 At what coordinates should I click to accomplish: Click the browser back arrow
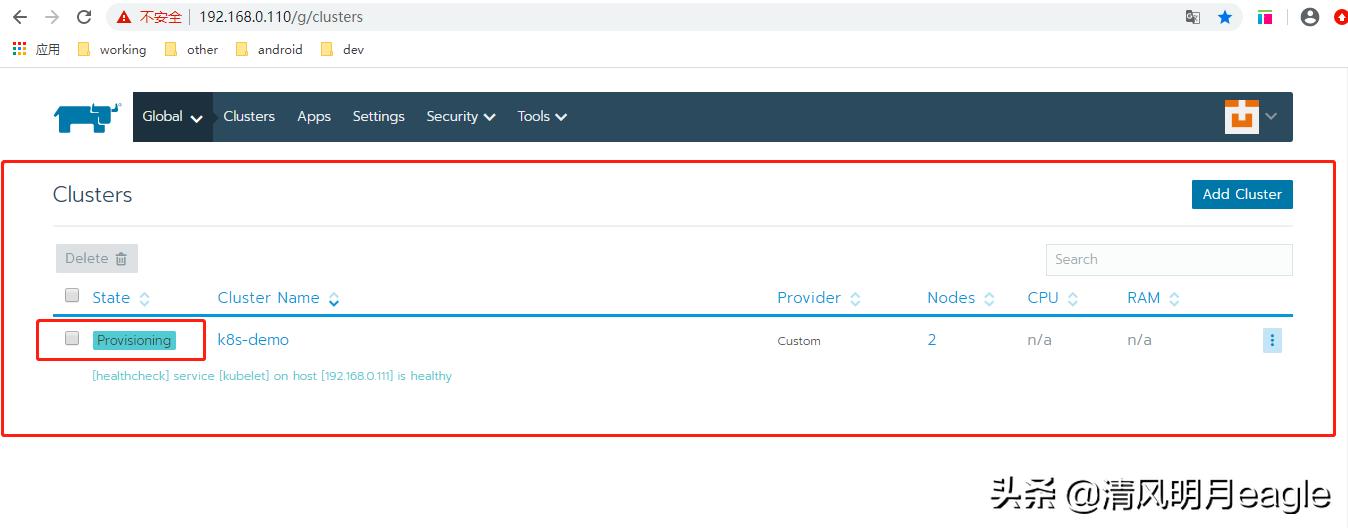20,17
